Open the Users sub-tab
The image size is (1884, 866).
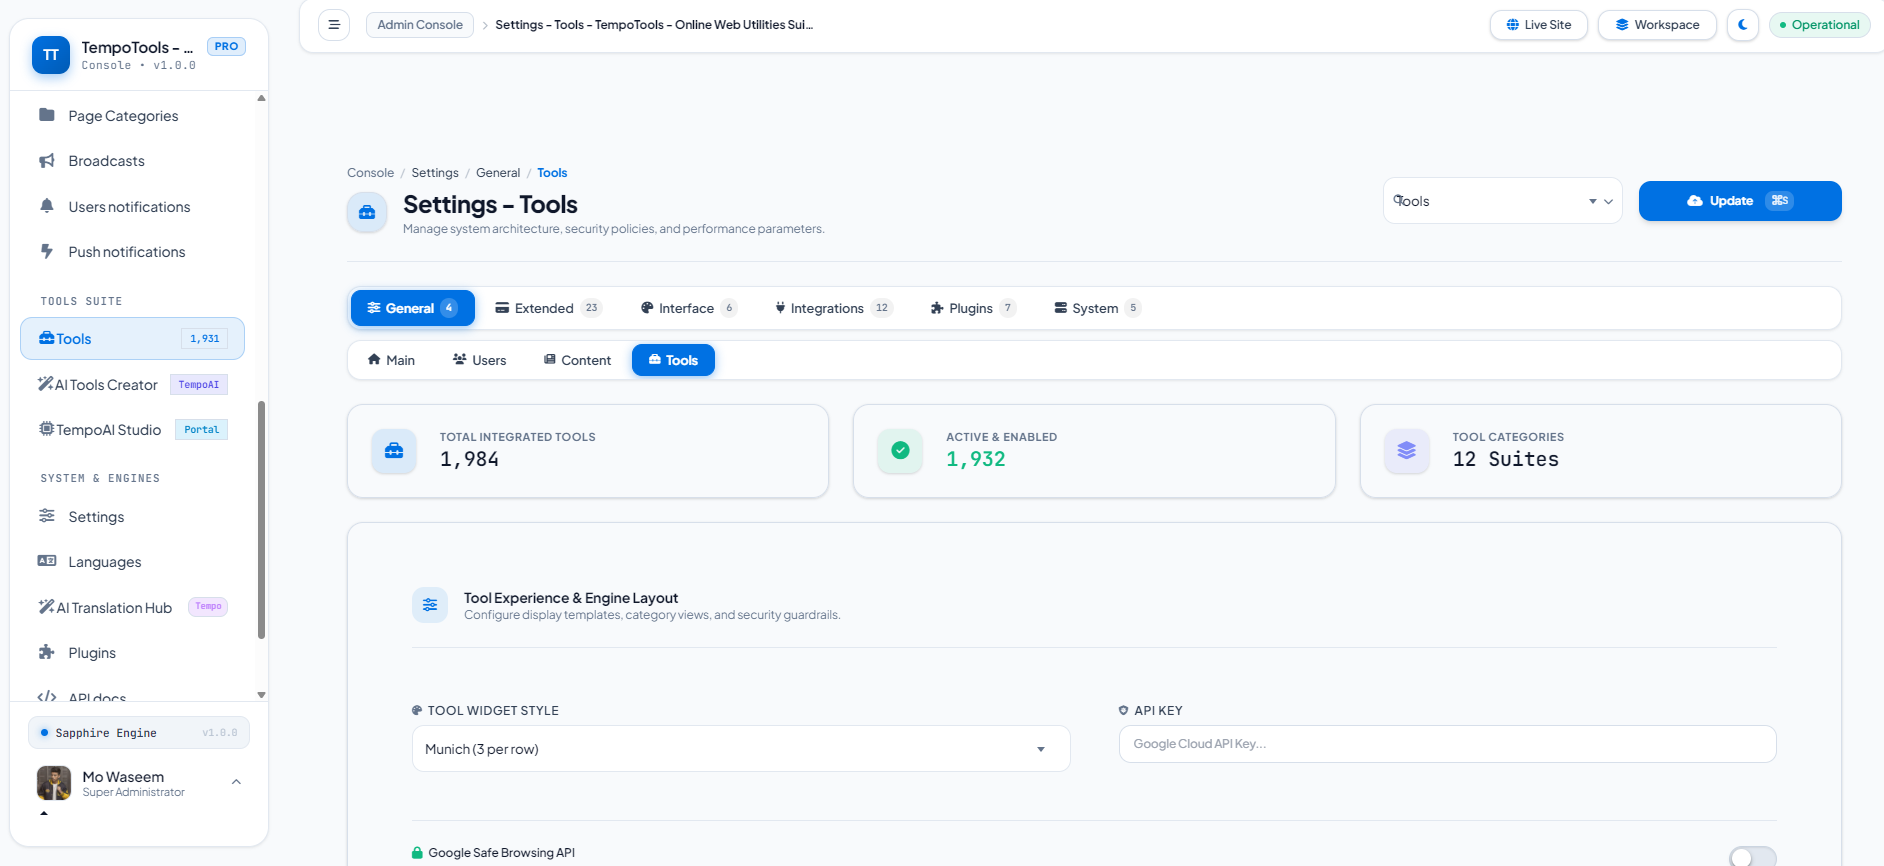pos(480,360)
